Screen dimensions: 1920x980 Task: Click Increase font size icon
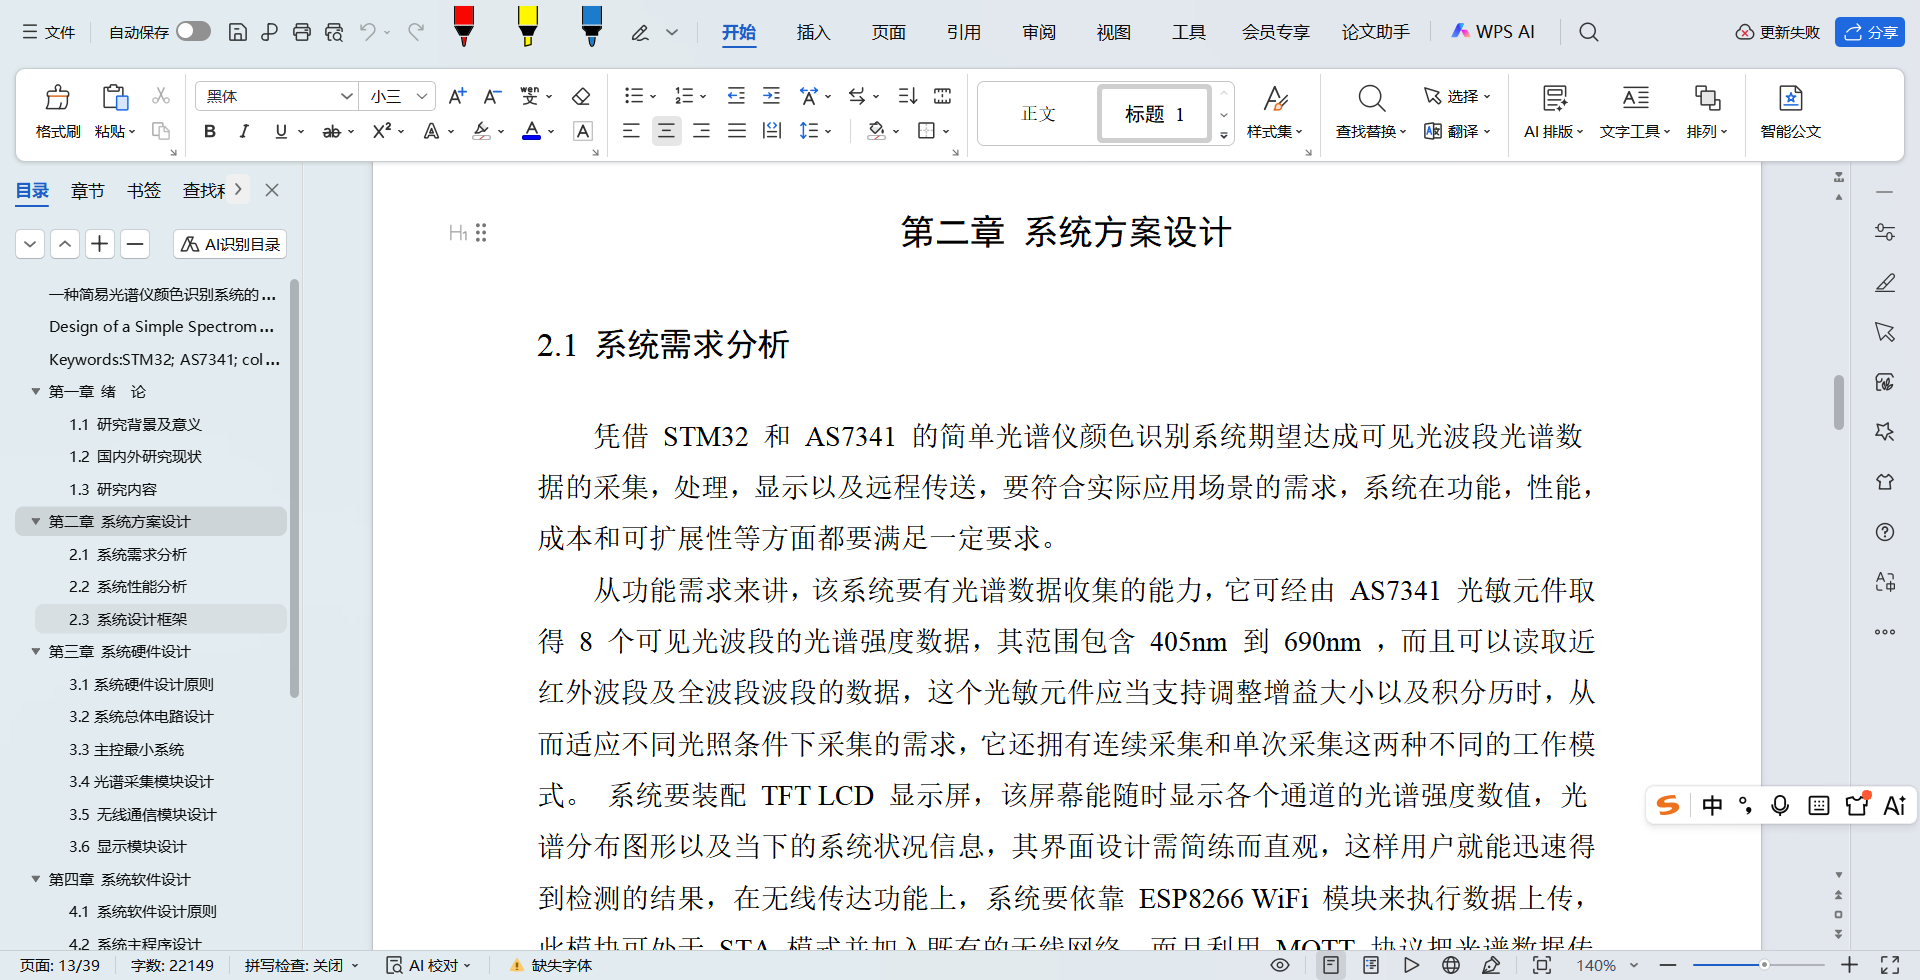(457, 96)
